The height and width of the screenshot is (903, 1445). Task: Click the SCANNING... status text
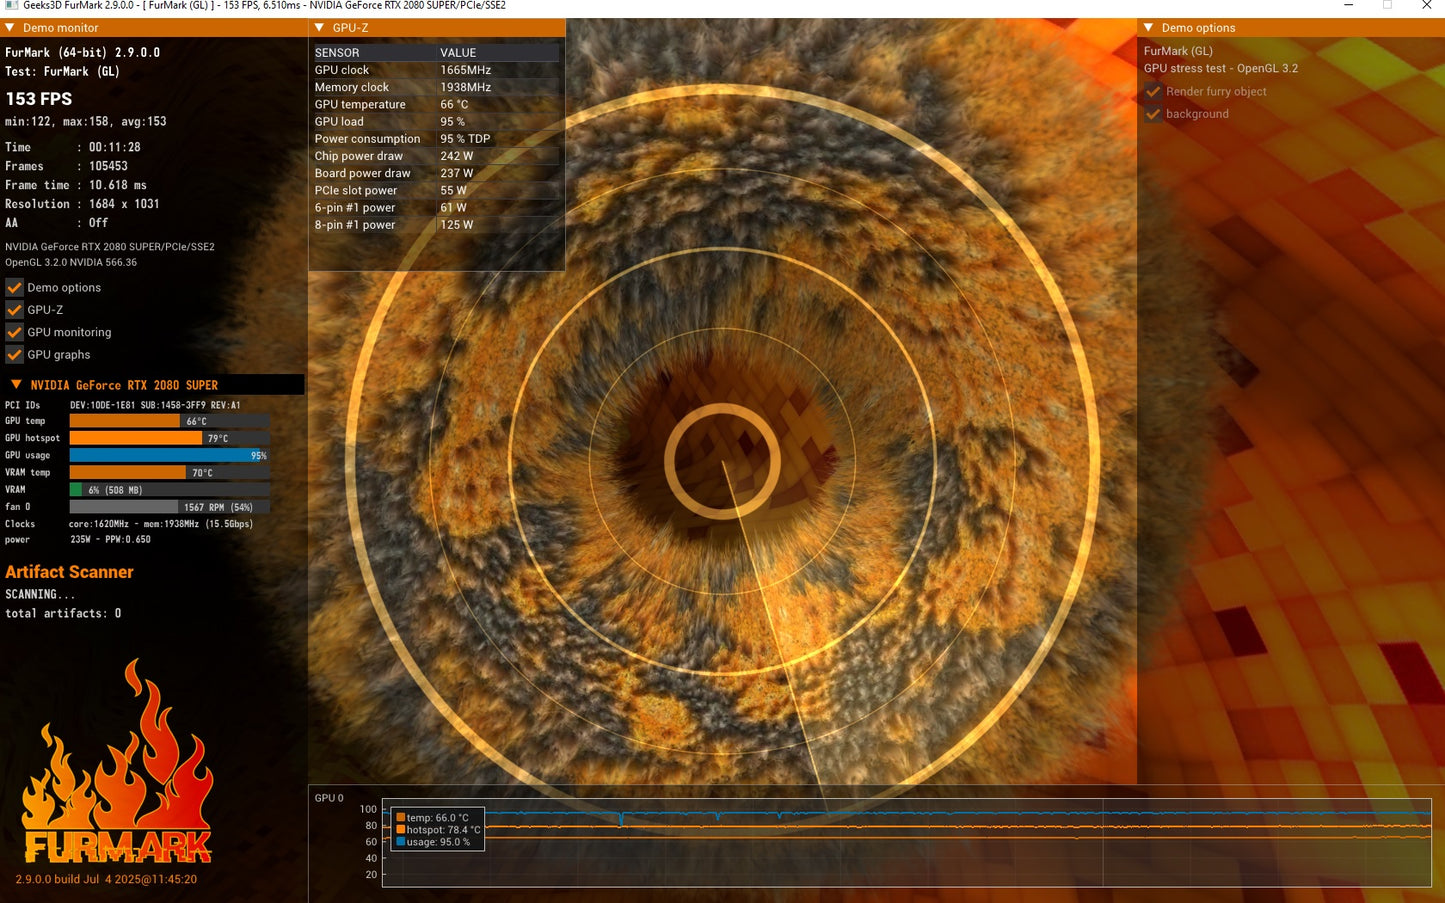pos(40,594)
